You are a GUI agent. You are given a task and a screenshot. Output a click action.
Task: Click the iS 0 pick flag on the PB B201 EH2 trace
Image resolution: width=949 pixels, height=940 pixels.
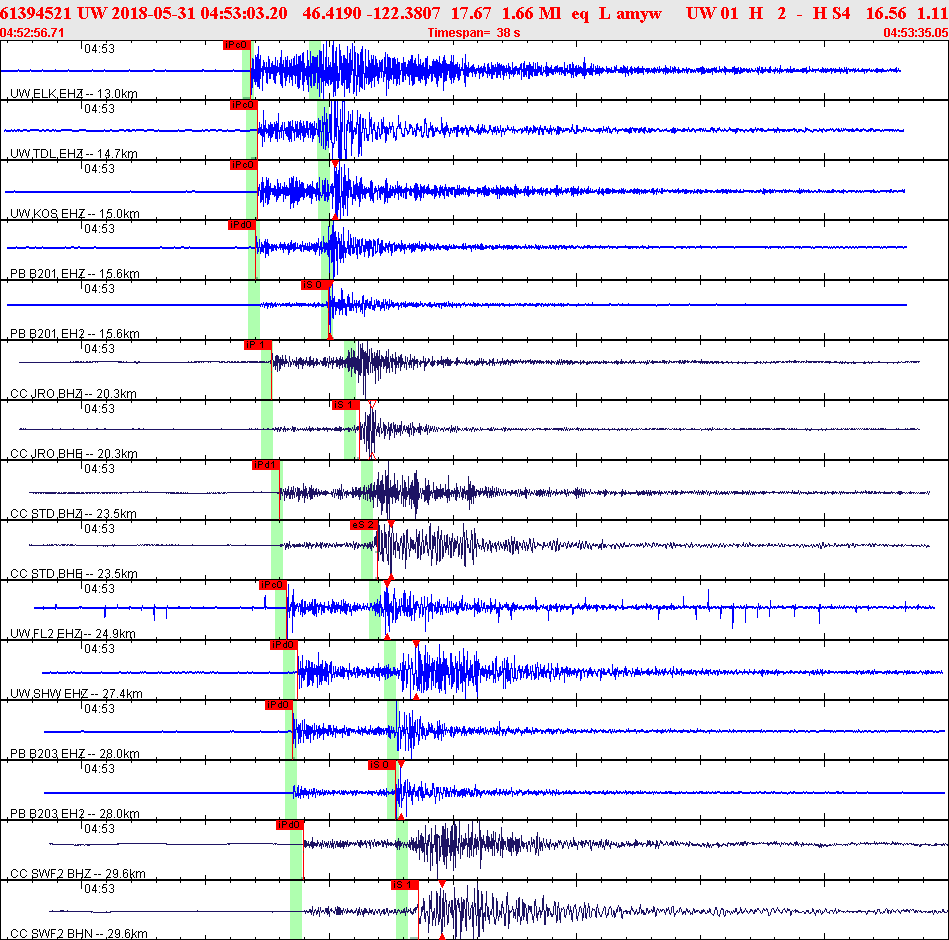pyautogui.click(x=315, y=285)
